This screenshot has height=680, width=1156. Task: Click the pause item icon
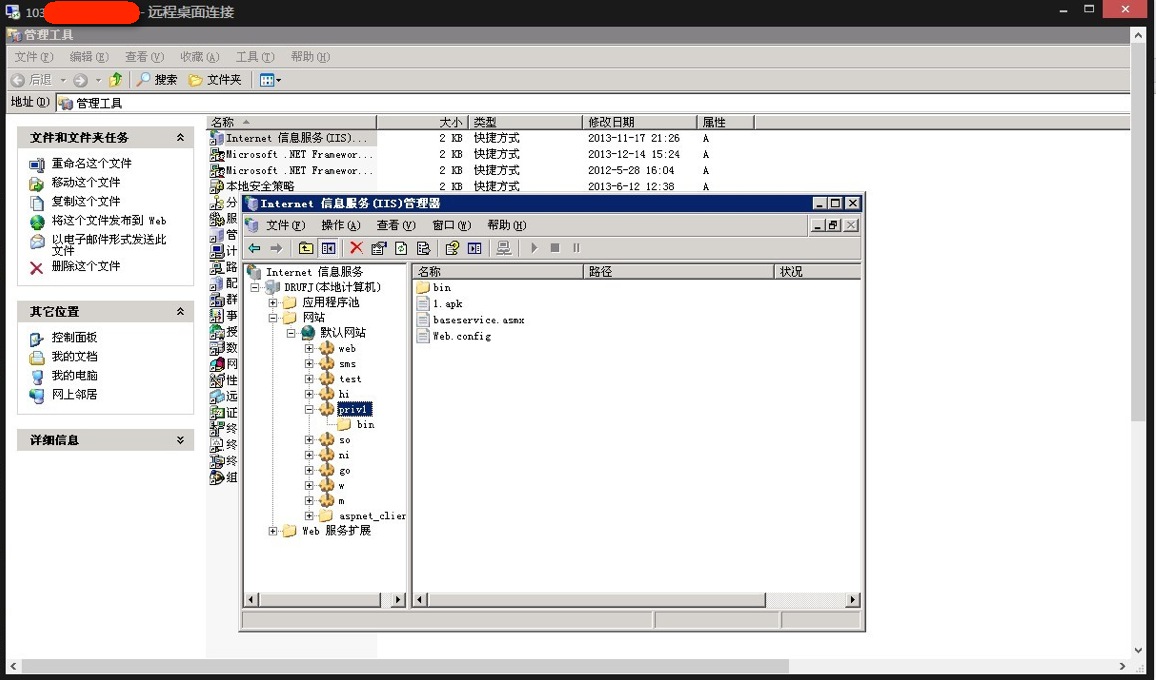point(577,249)
